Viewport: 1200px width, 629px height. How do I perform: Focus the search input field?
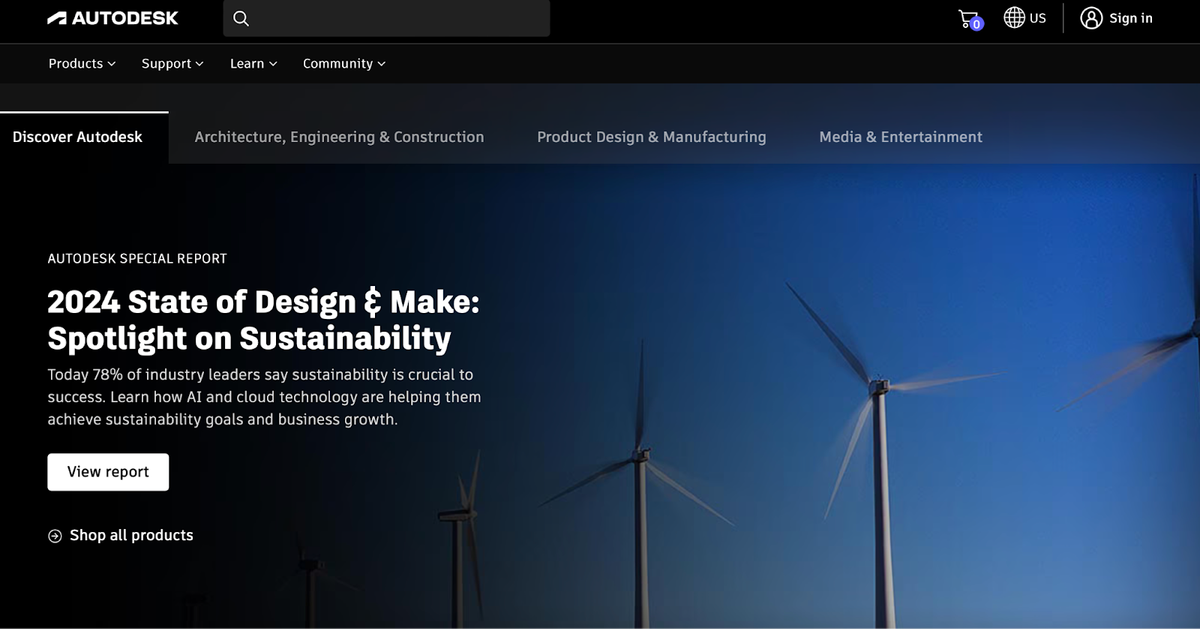[386, 18]
